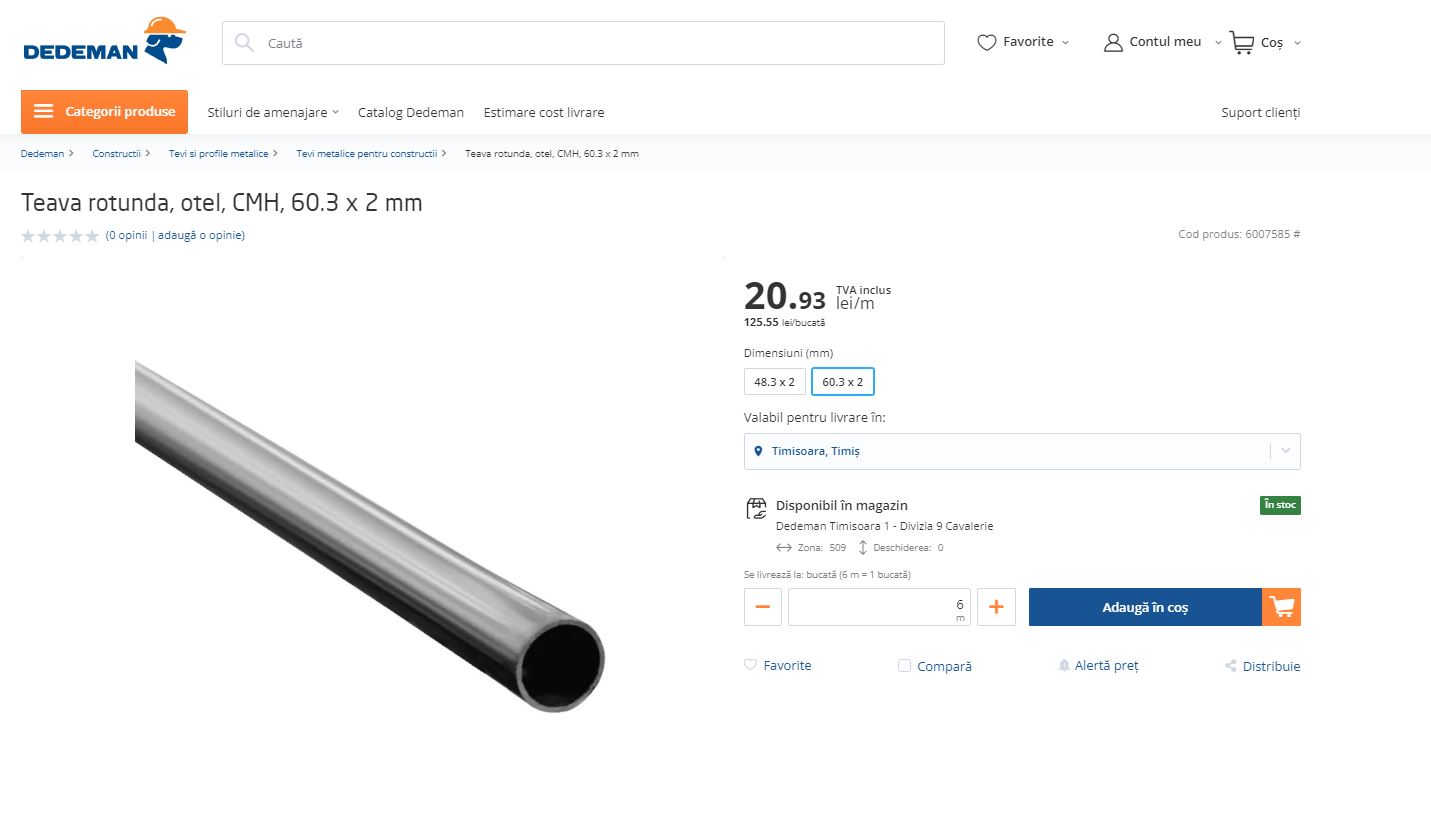Check the Compară checkbox

pos(904,666)
